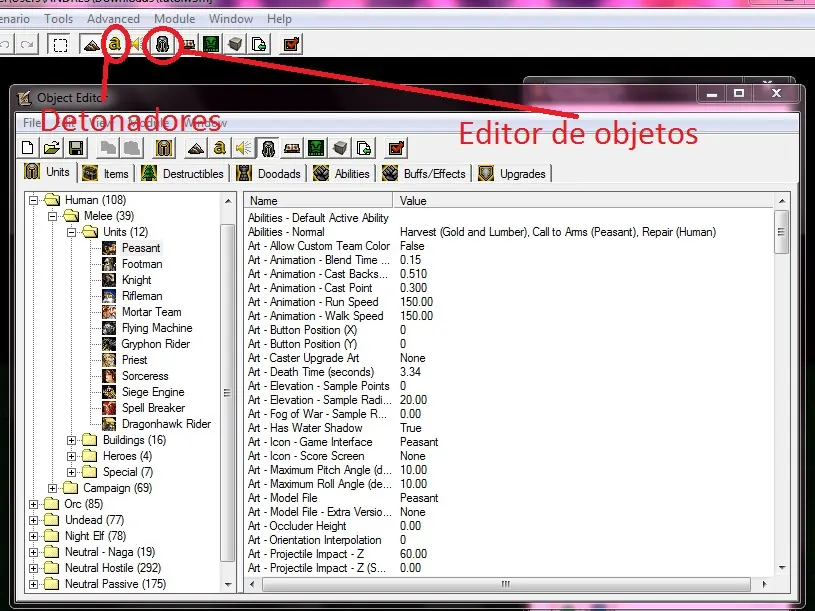
Task: Select 'Abilities - Normal' property row
Action: [509, 232]
